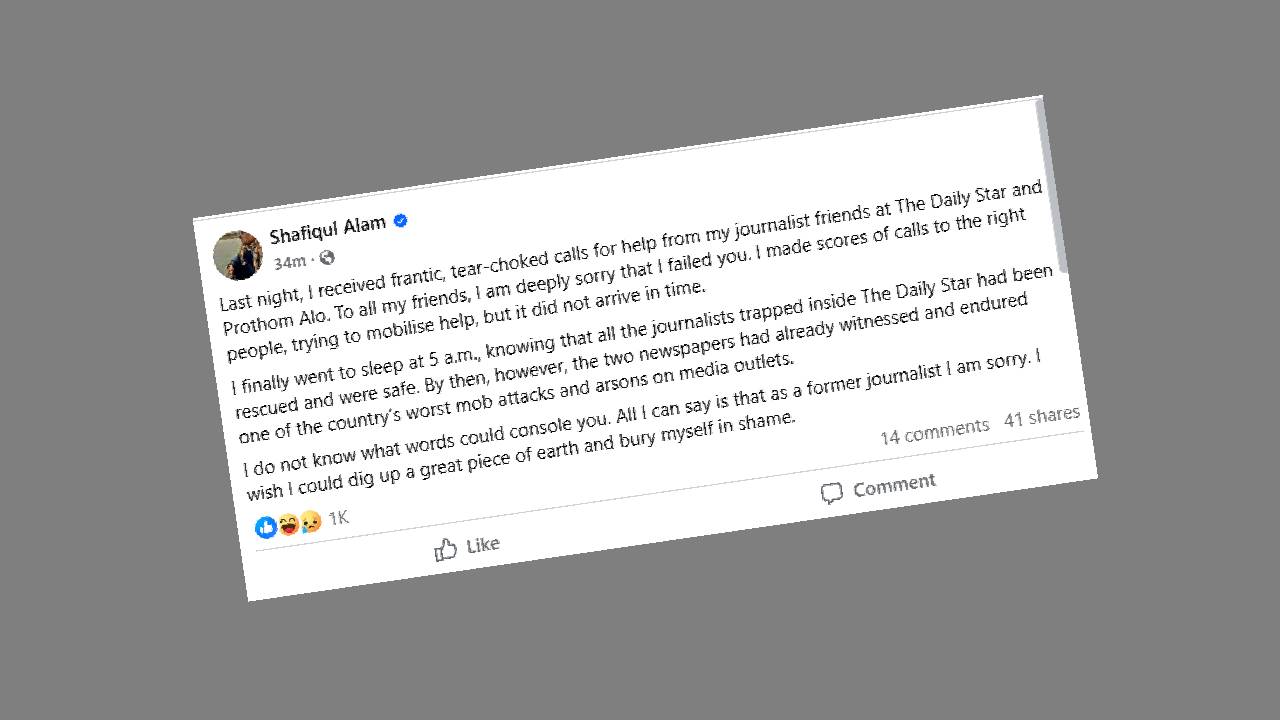This screenshot has height=720, width=1280.
Task: Open Shafiqul Alam's profile picture
Action: pos(238,255)
